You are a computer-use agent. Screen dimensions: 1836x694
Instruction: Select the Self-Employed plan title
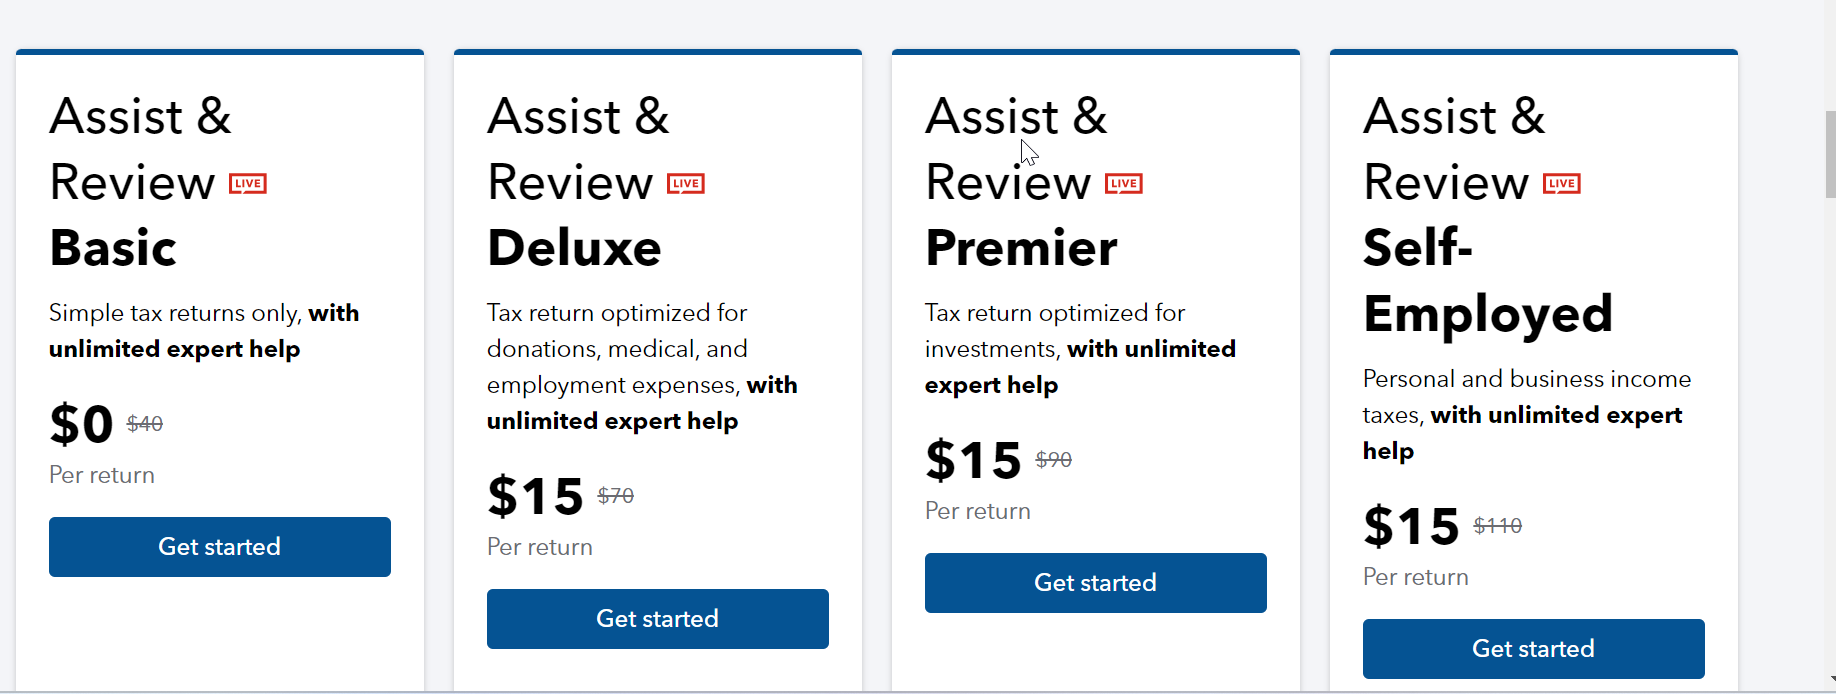tap(1487, 281)
